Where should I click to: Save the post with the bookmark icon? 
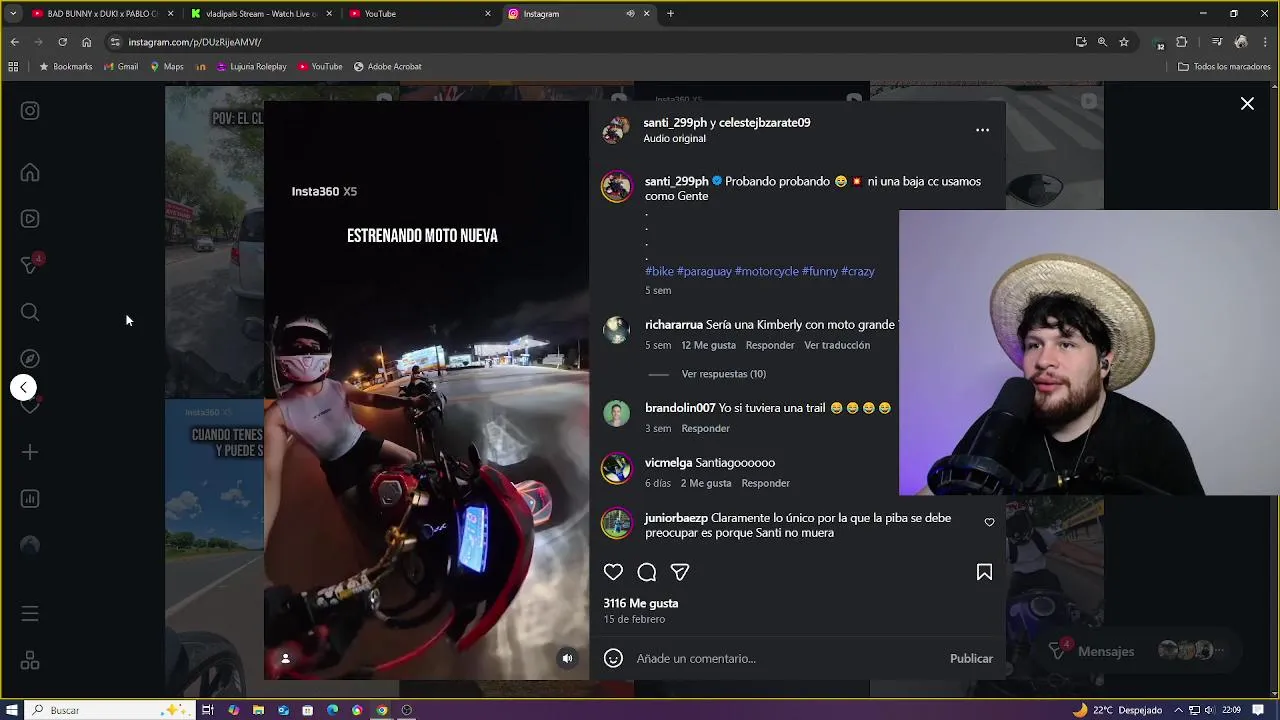point(984,572)
